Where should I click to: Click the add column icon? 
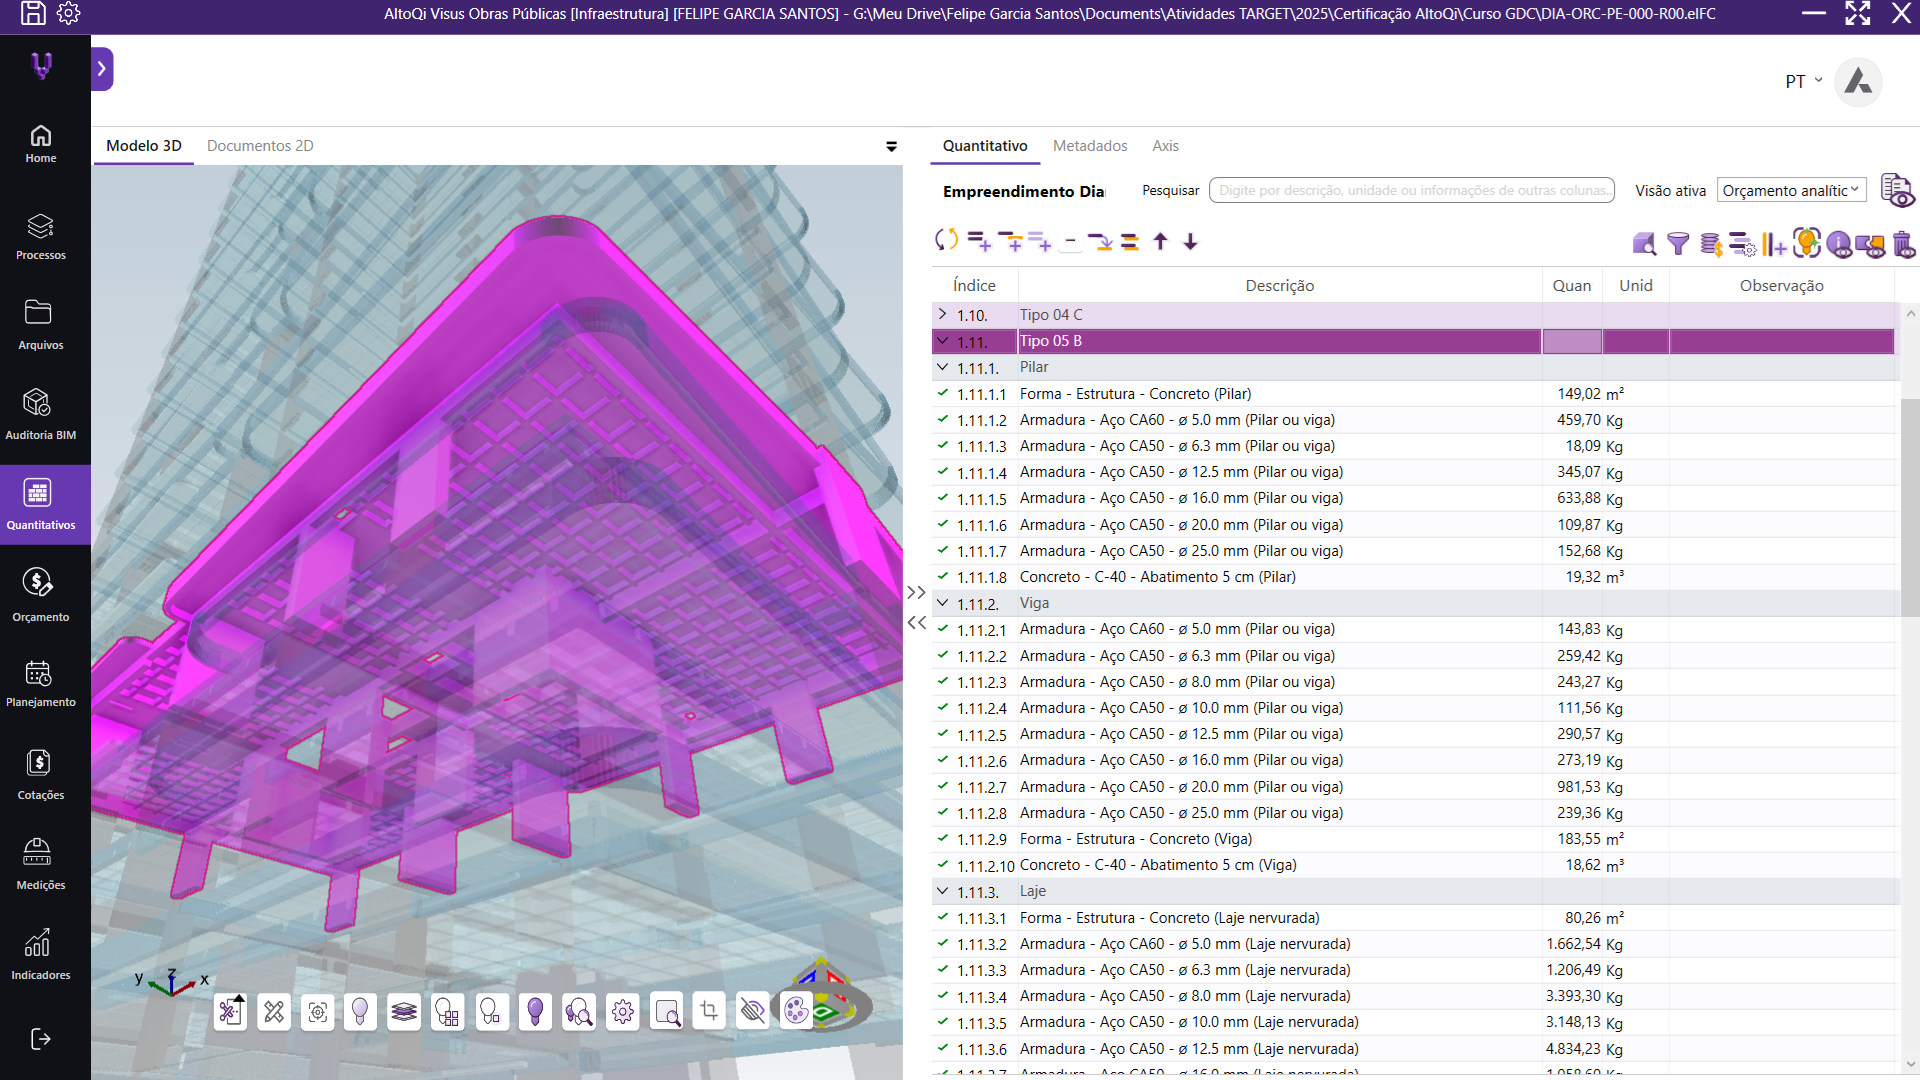tap(1774, 243)
